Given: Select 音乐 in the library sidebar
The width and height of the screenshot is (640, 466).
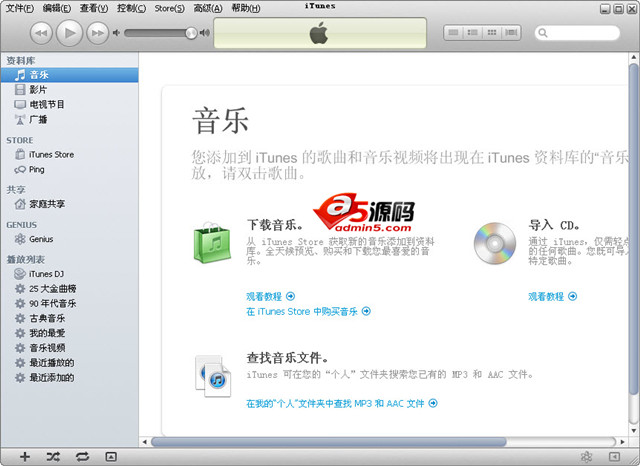Looking at the screenshot, I should tap(69, 75).
